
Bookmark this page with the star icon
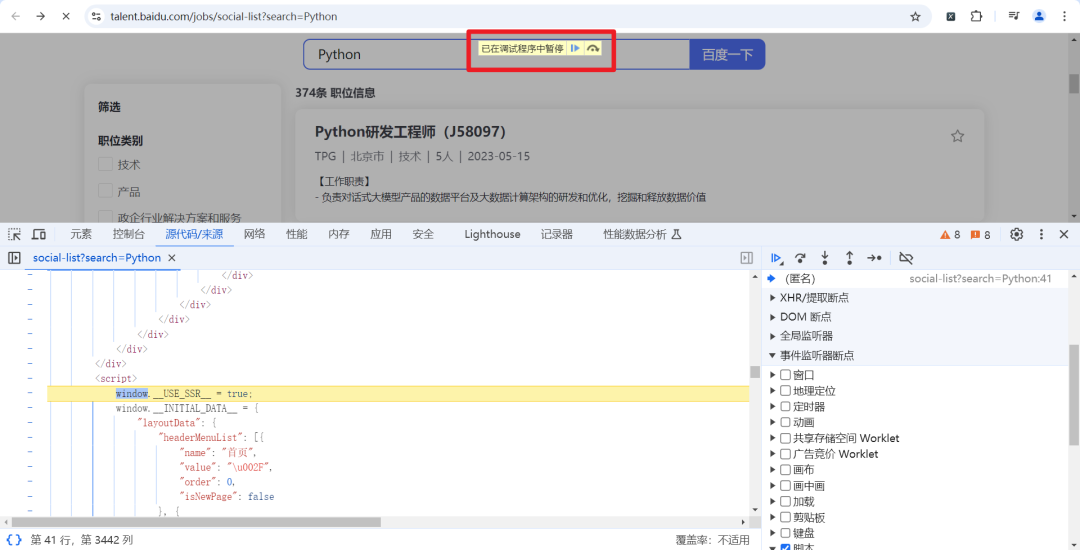[915, 17]
